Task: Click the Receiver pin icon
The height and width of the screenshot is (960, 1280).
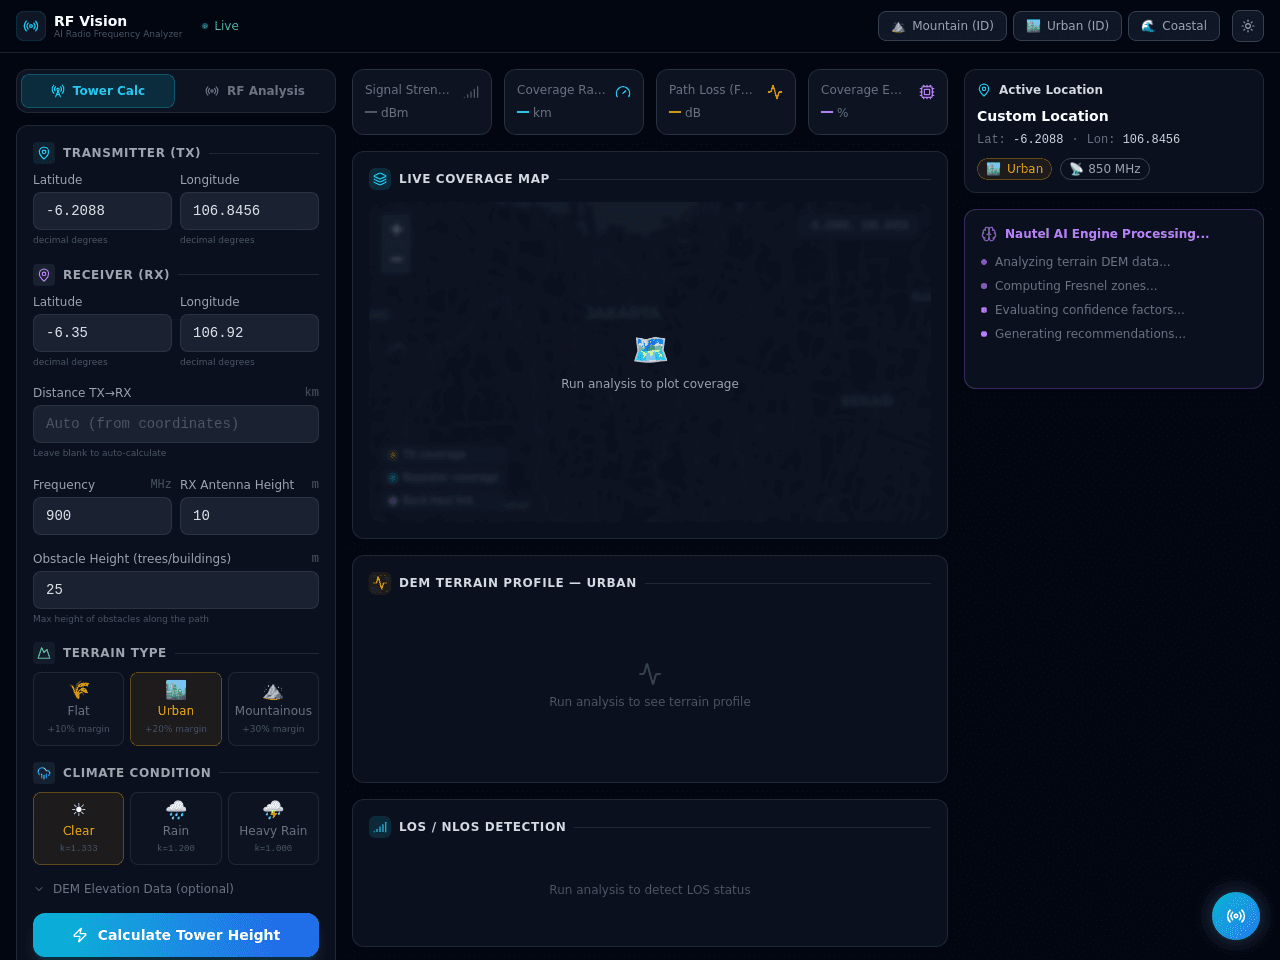Action: (44, 275)
